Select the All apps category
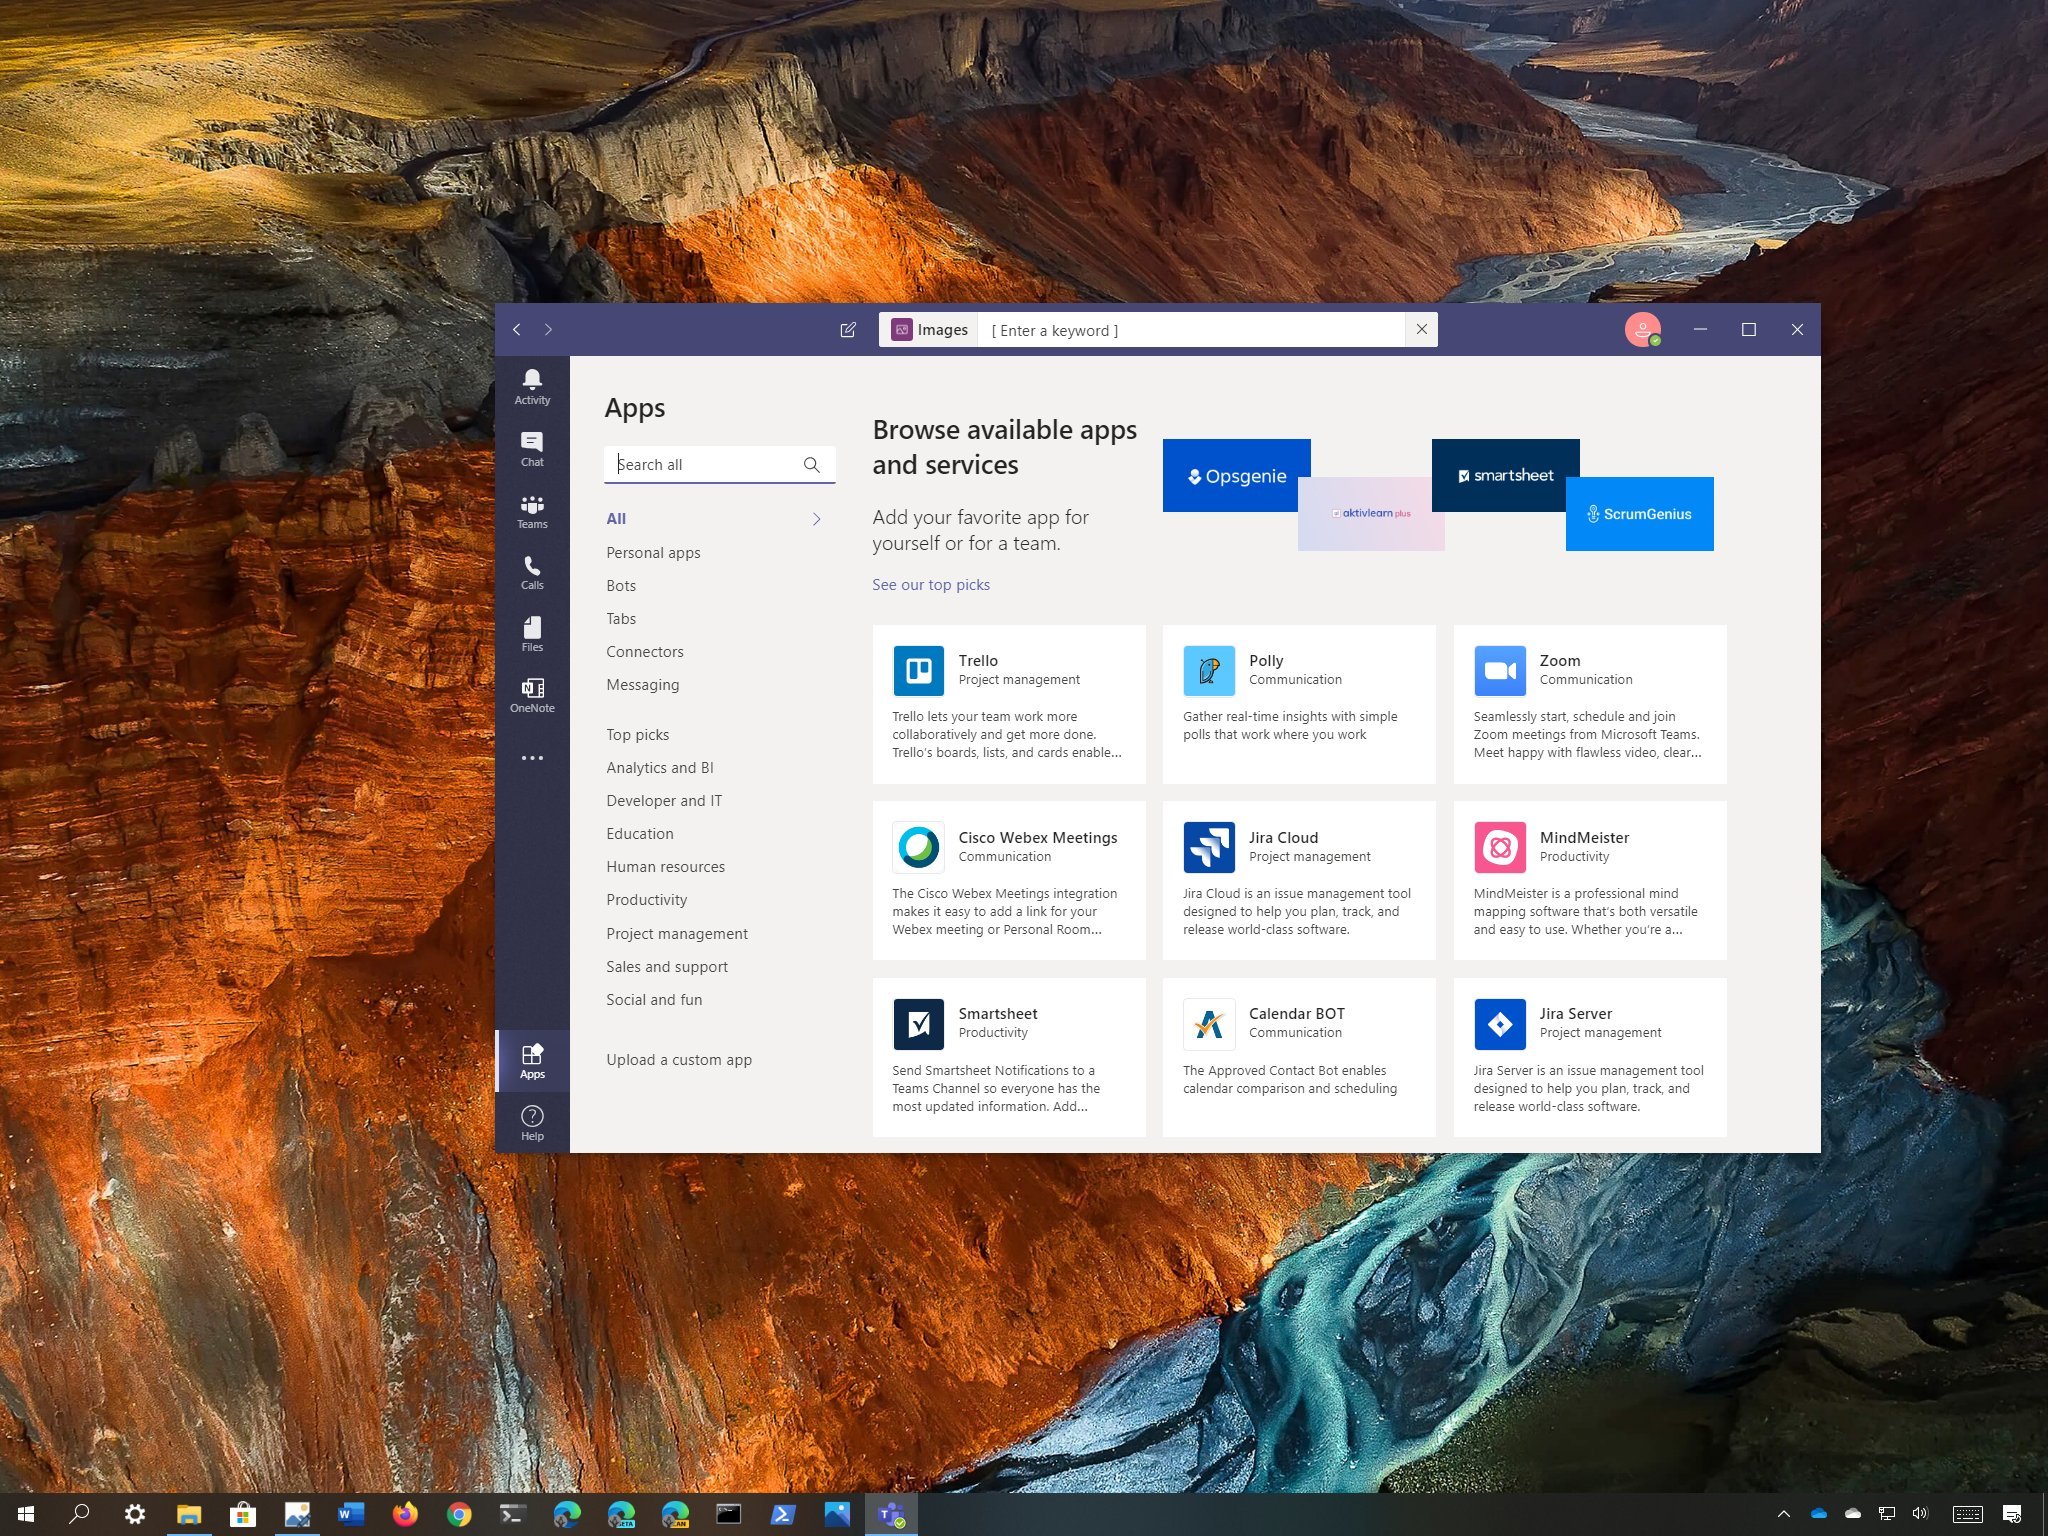The image size is (2048, 1536). [616, 519]
